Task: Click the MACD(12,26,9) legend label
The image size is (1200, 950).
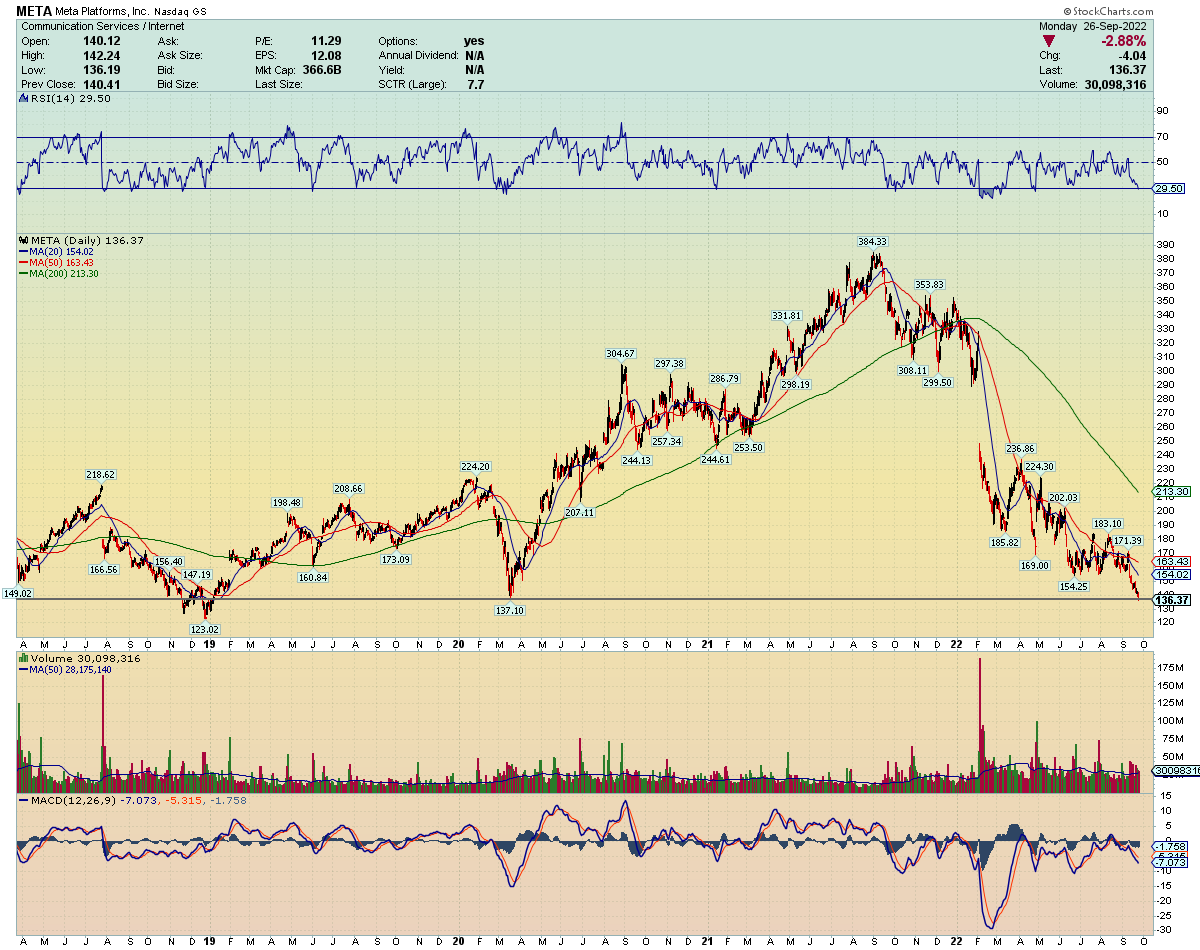Action: coord(70,800)
